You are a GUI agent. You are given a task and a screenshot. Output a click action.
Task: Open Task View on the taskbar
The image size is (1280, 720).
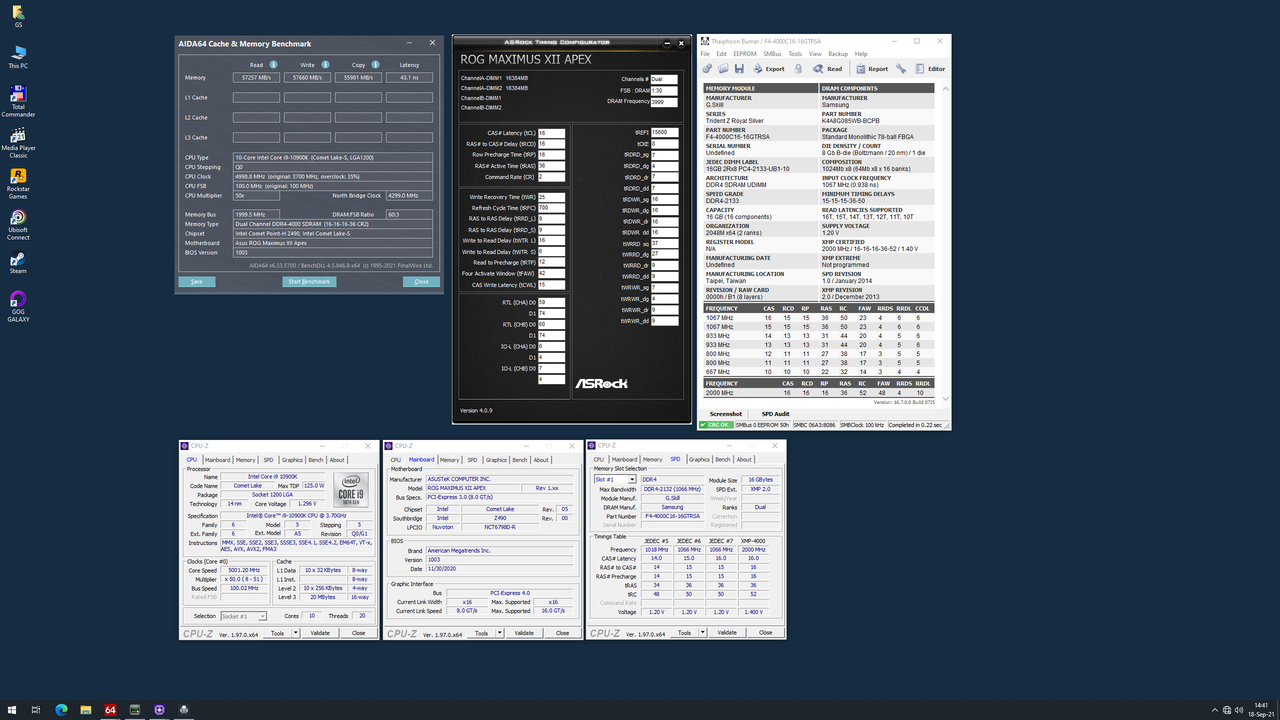36,710
